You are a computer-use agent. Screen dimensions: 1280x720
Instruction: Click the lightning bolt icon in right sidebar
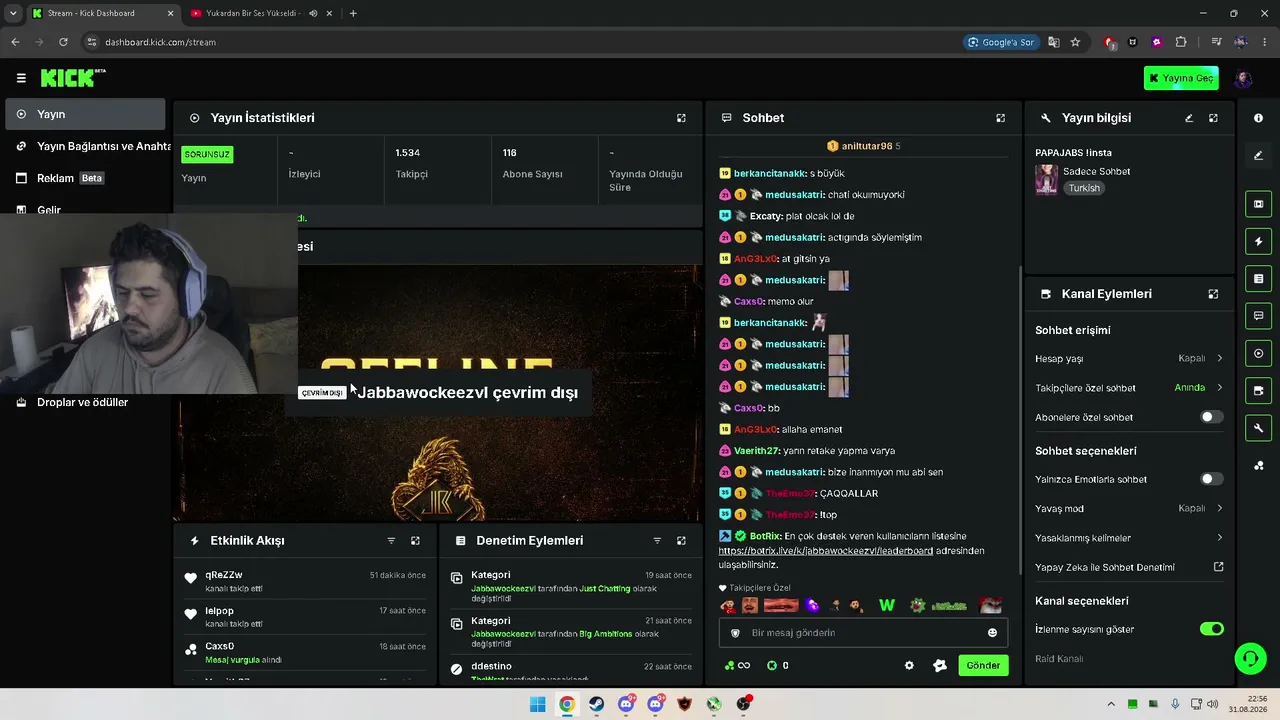coord(1258,241)
